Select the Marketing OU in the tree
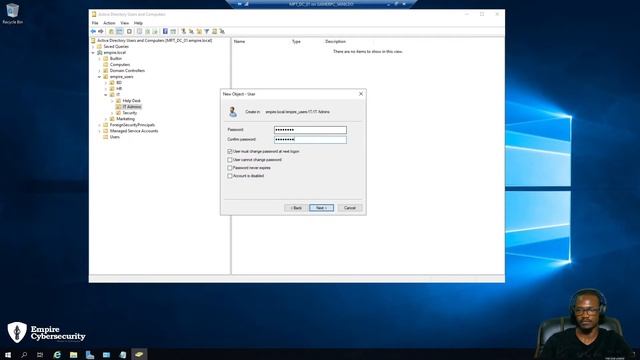Screen dimensions: 640x360 click(x=125, y=119)
